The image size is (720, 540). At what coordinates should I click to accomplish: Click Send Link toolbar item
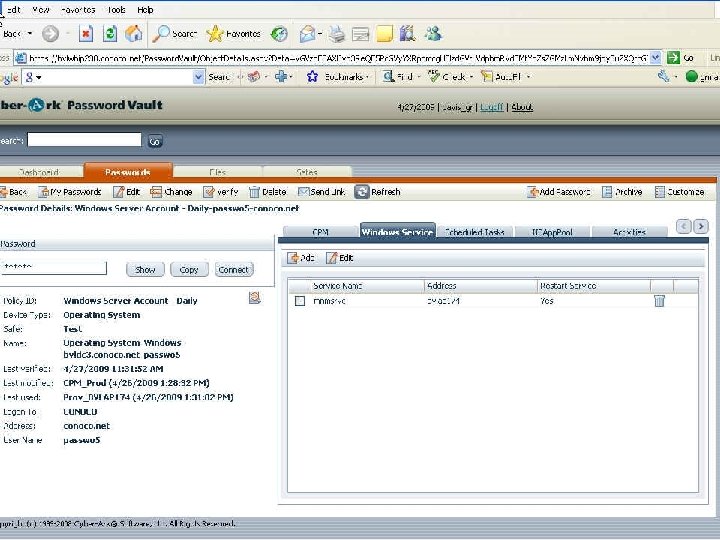click(321, 191)
